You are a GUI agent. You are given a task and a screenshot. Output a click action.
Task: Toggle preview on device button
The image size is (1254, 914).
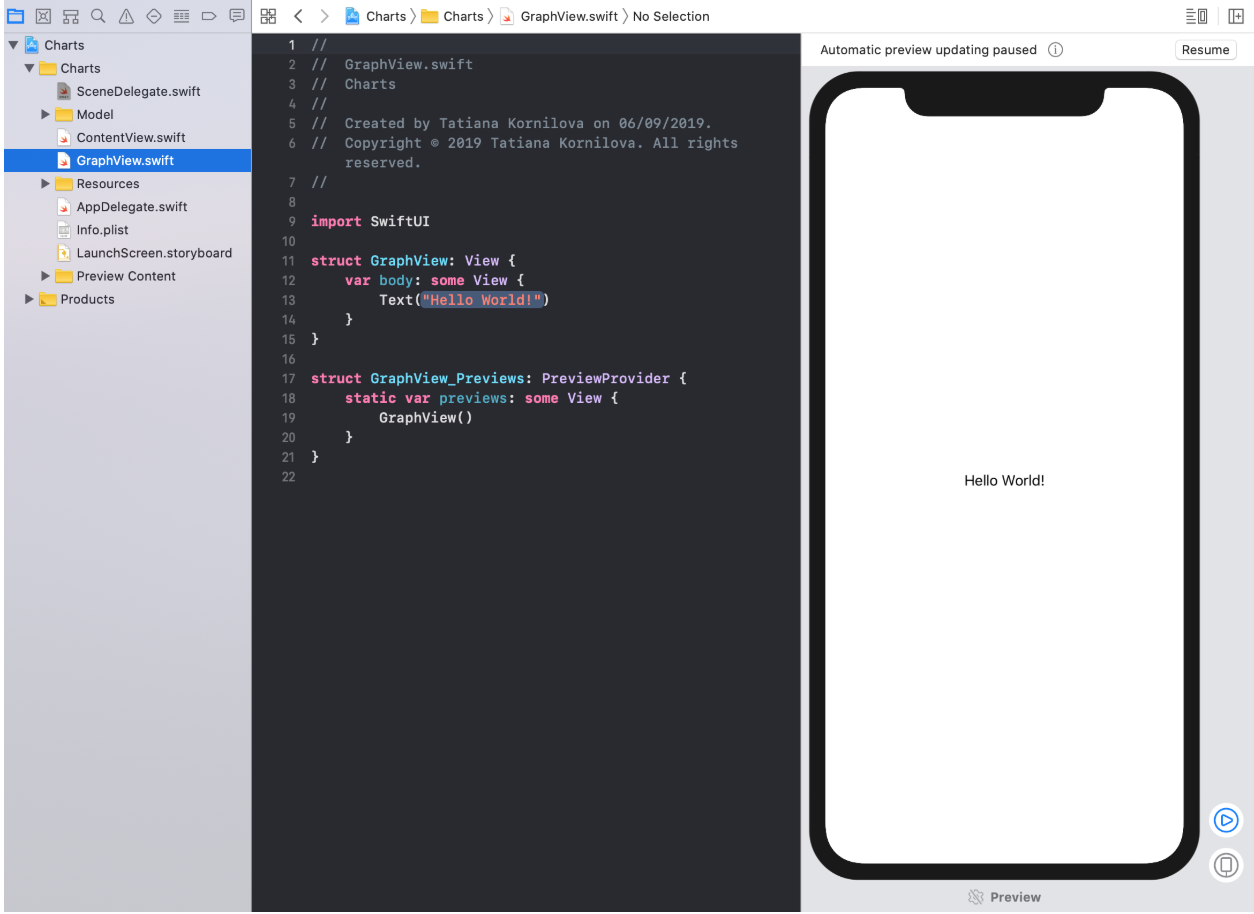pos(1226,865)
